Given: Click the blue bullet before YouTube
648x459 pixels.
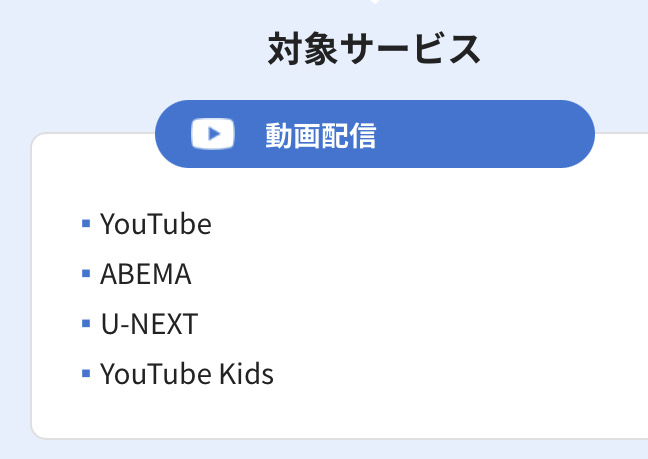Looking at the screenshot, I should tap(86, 224).
